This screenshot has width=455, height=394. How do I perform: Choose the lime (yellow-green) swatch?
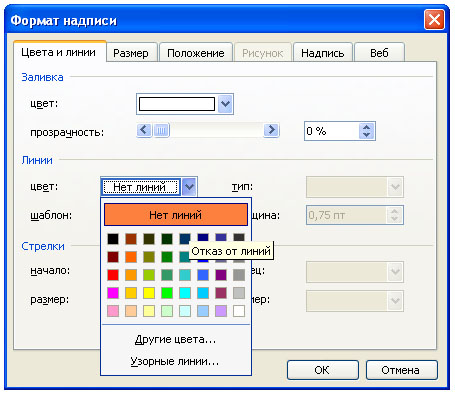(x=149, y=275)
